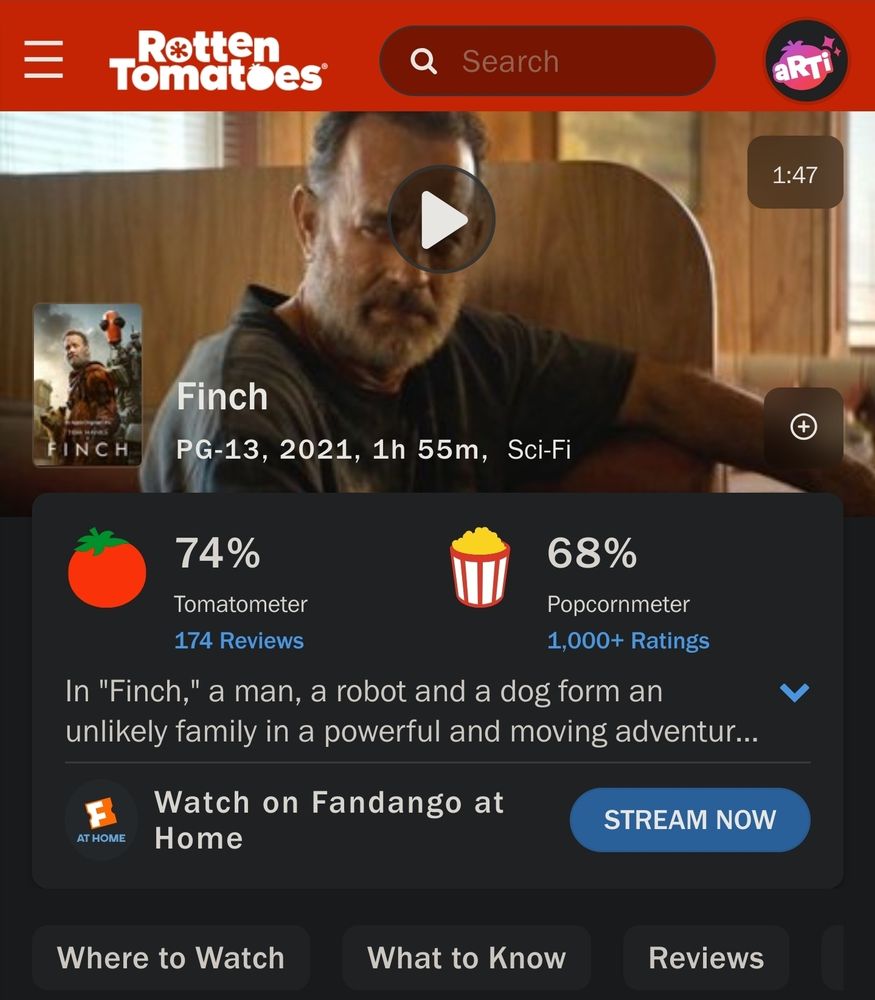Click the red tomato Tomatometer icon
Screen dimensions: 875x1000
[107, 568]
